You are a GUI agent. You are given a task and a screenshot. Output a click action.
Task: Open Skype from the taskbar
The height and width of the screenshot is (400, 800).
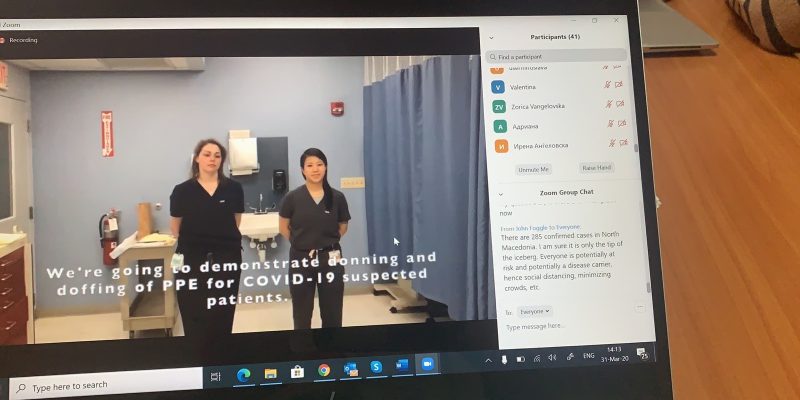377,368
